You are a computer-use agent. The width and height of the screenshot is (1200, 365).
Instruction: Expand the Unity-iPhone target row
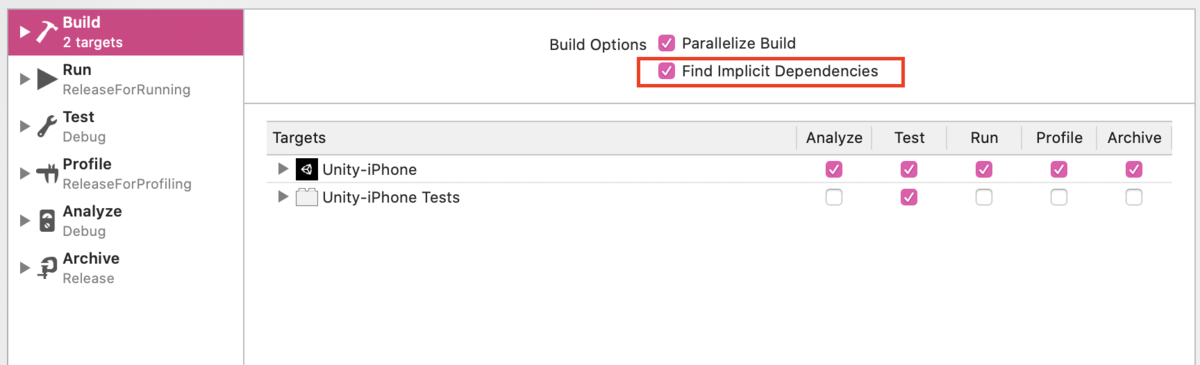coord(283,169)
